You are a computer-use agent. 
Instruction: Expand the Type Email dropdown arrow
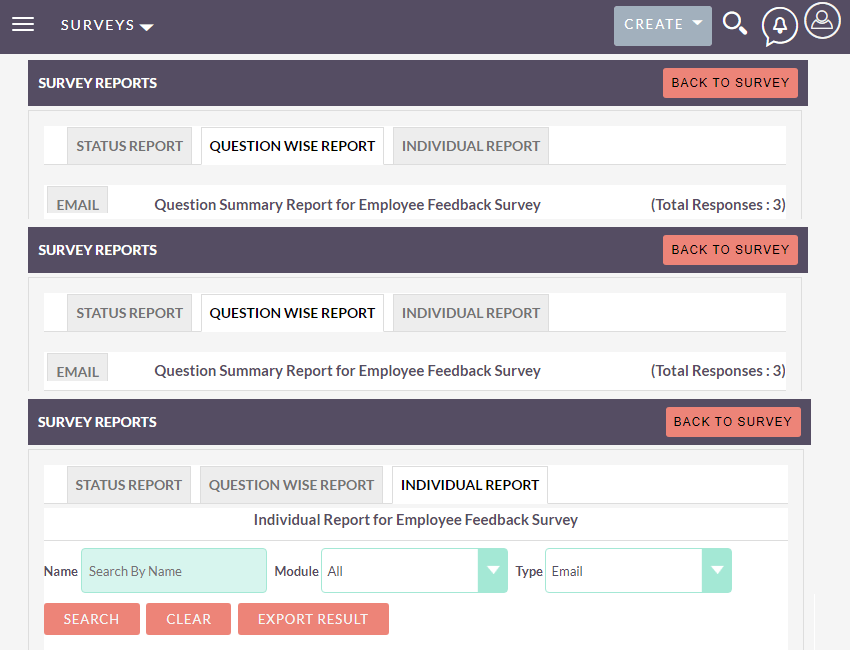coord(717,570)
